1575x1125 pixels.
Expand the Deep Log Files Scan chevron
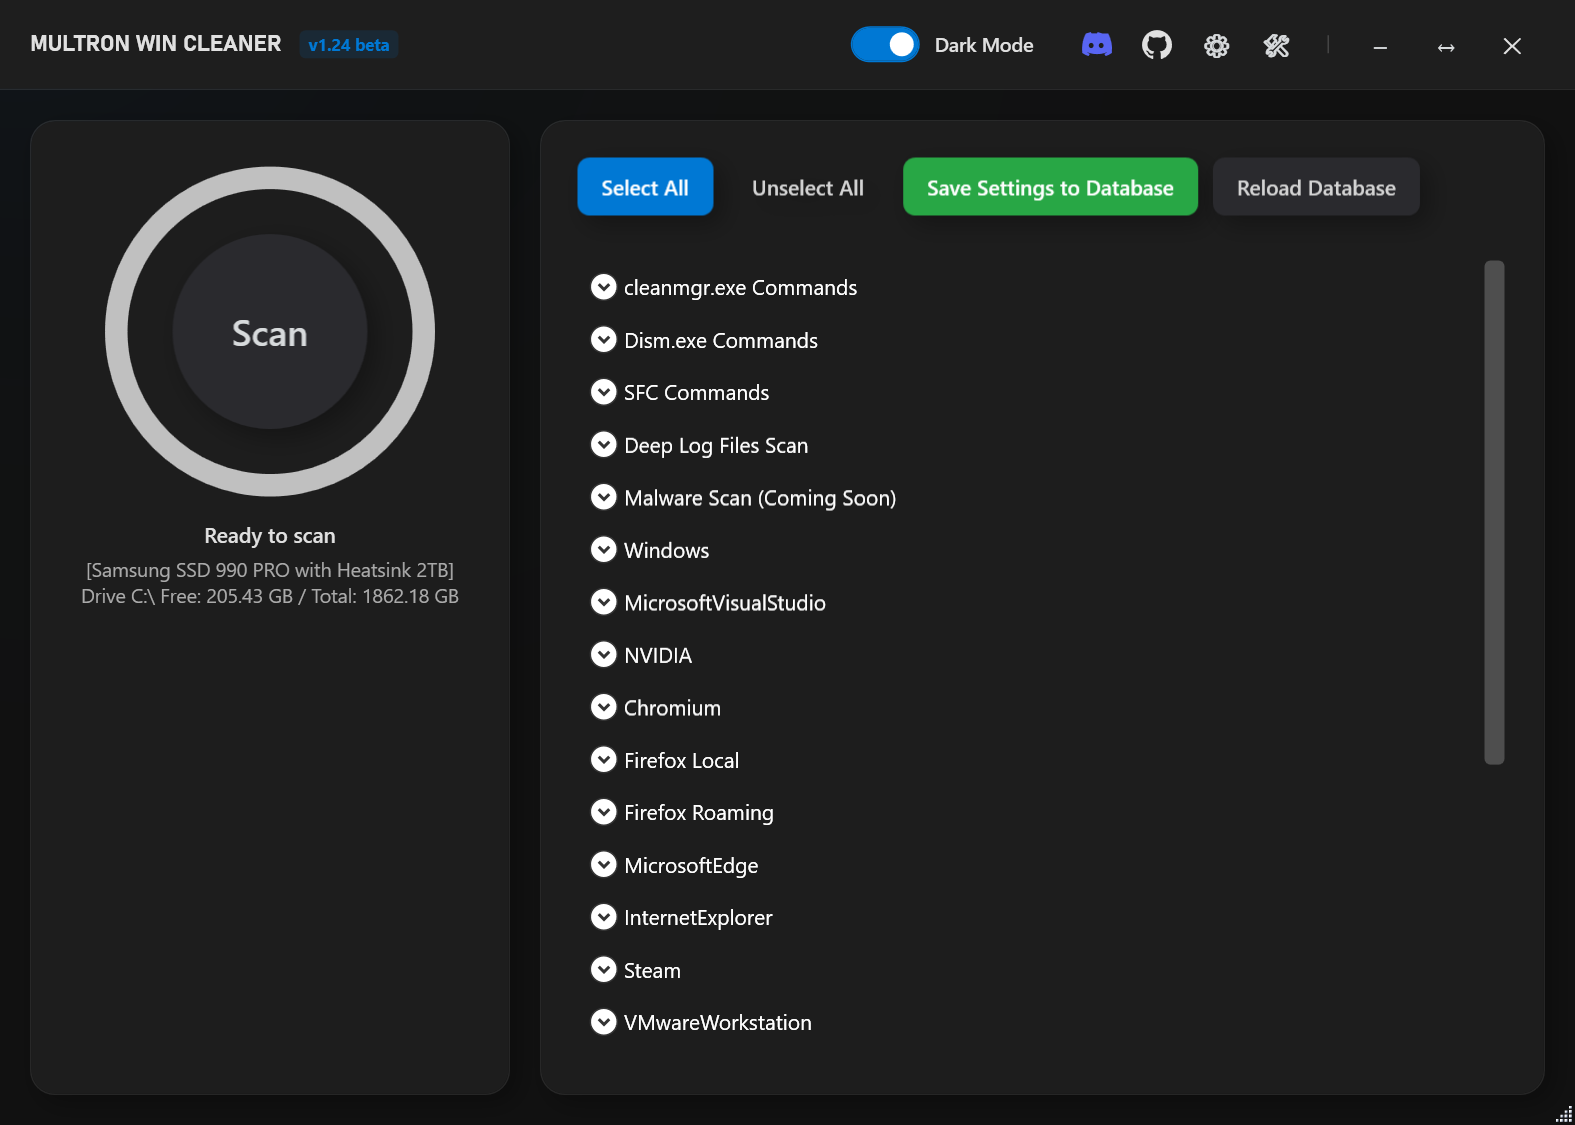pyautogui.click(x=604, y=445)
